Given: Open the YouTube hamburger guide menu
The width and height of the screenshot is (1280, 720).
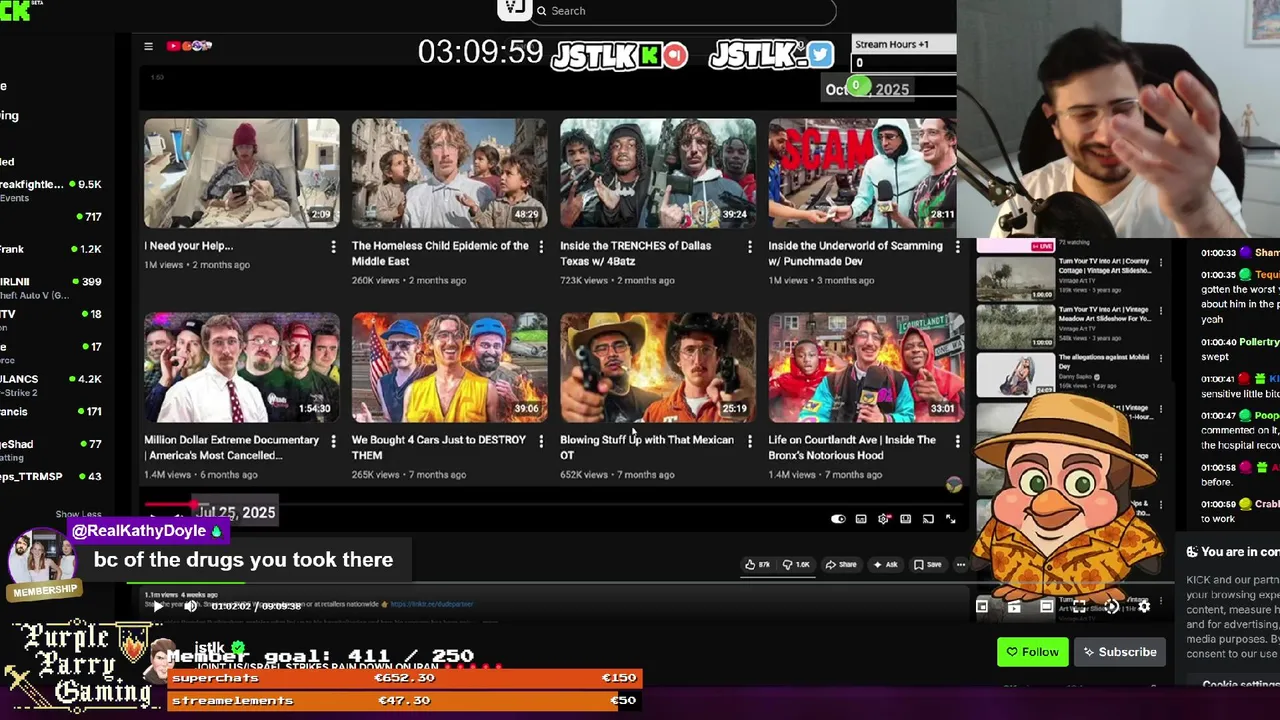Looking at the screenshot, I should point(148,46).
